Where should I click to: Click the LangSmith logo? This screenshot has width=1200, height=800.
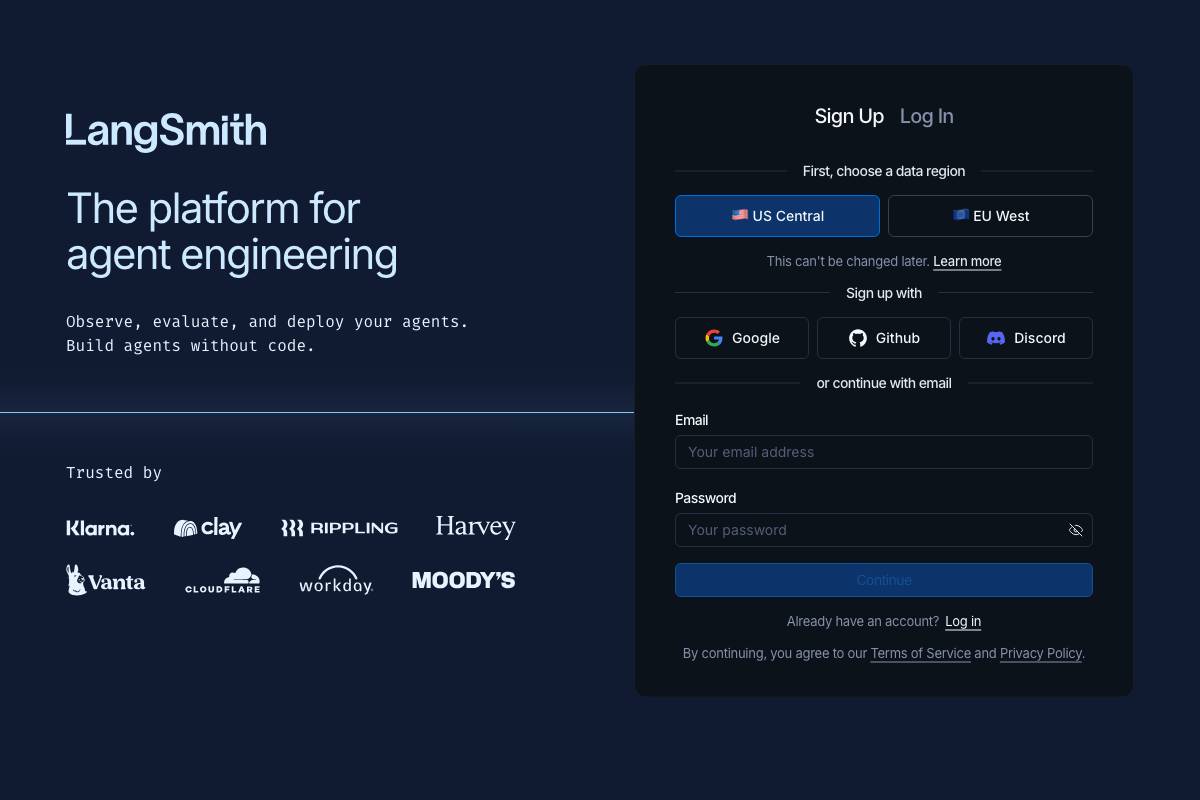pos(166,131)
